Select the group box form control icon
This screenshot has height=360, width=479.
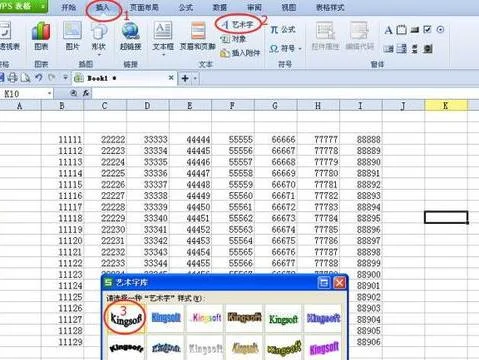pyautogui.click(x=401, y=30)
